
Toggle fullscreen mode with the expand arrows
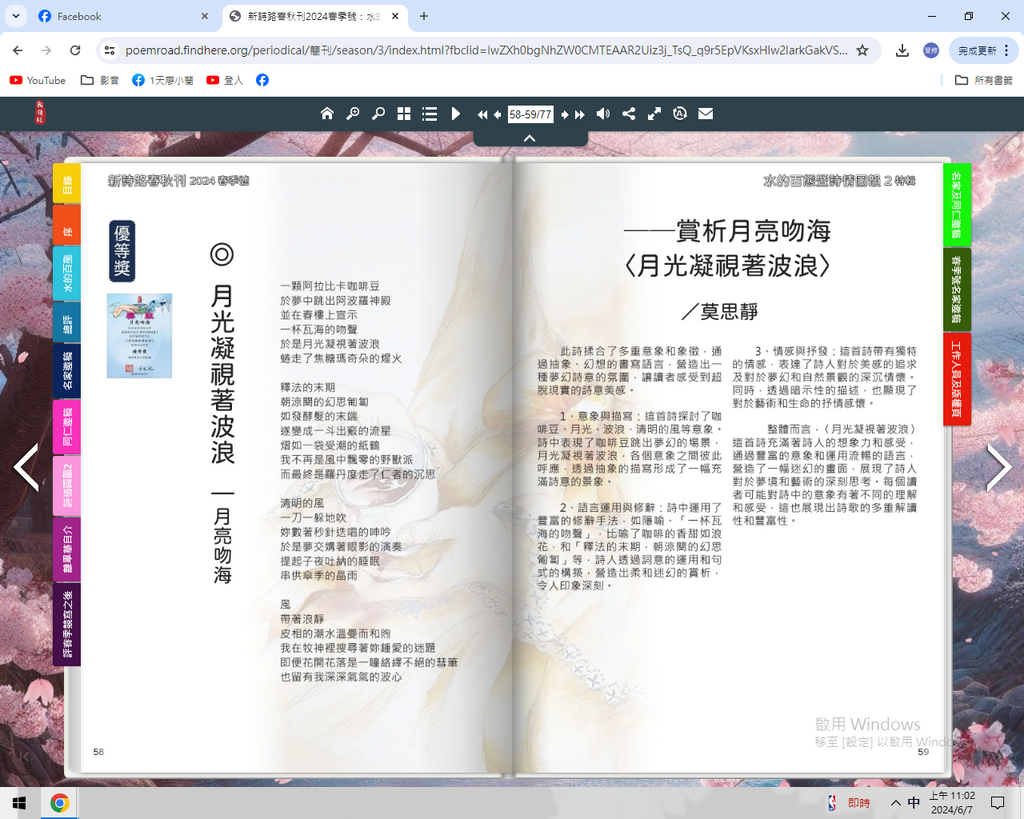654,114
